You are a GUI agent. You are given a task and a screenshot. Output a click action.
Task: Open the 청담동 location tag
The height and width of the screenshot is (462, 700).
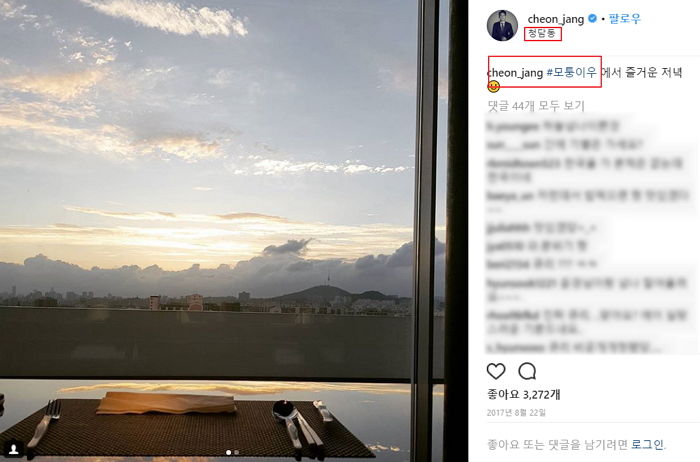point(542,33)
